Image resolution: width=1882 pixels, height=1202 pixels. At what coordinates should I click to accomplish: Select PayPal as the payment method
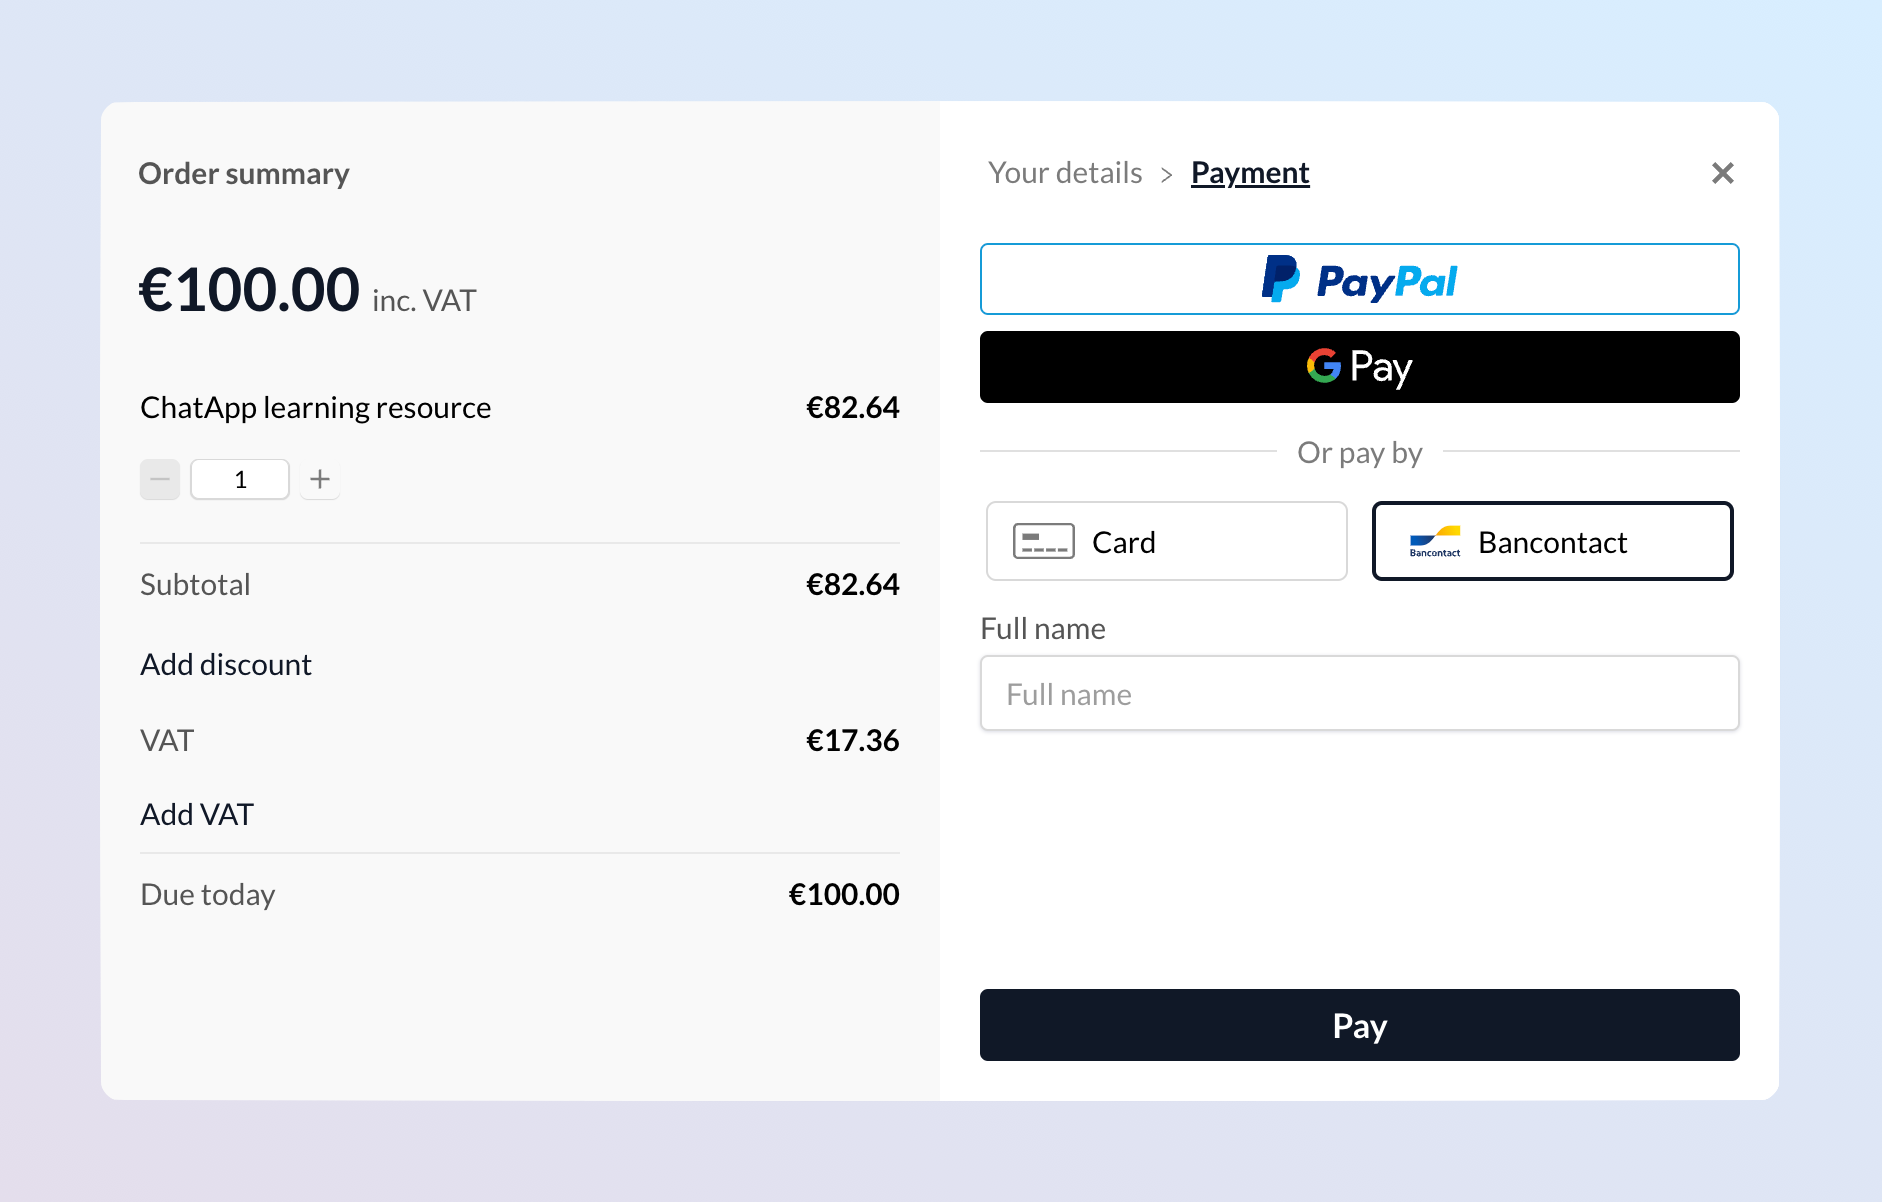tap(1359, 279)
